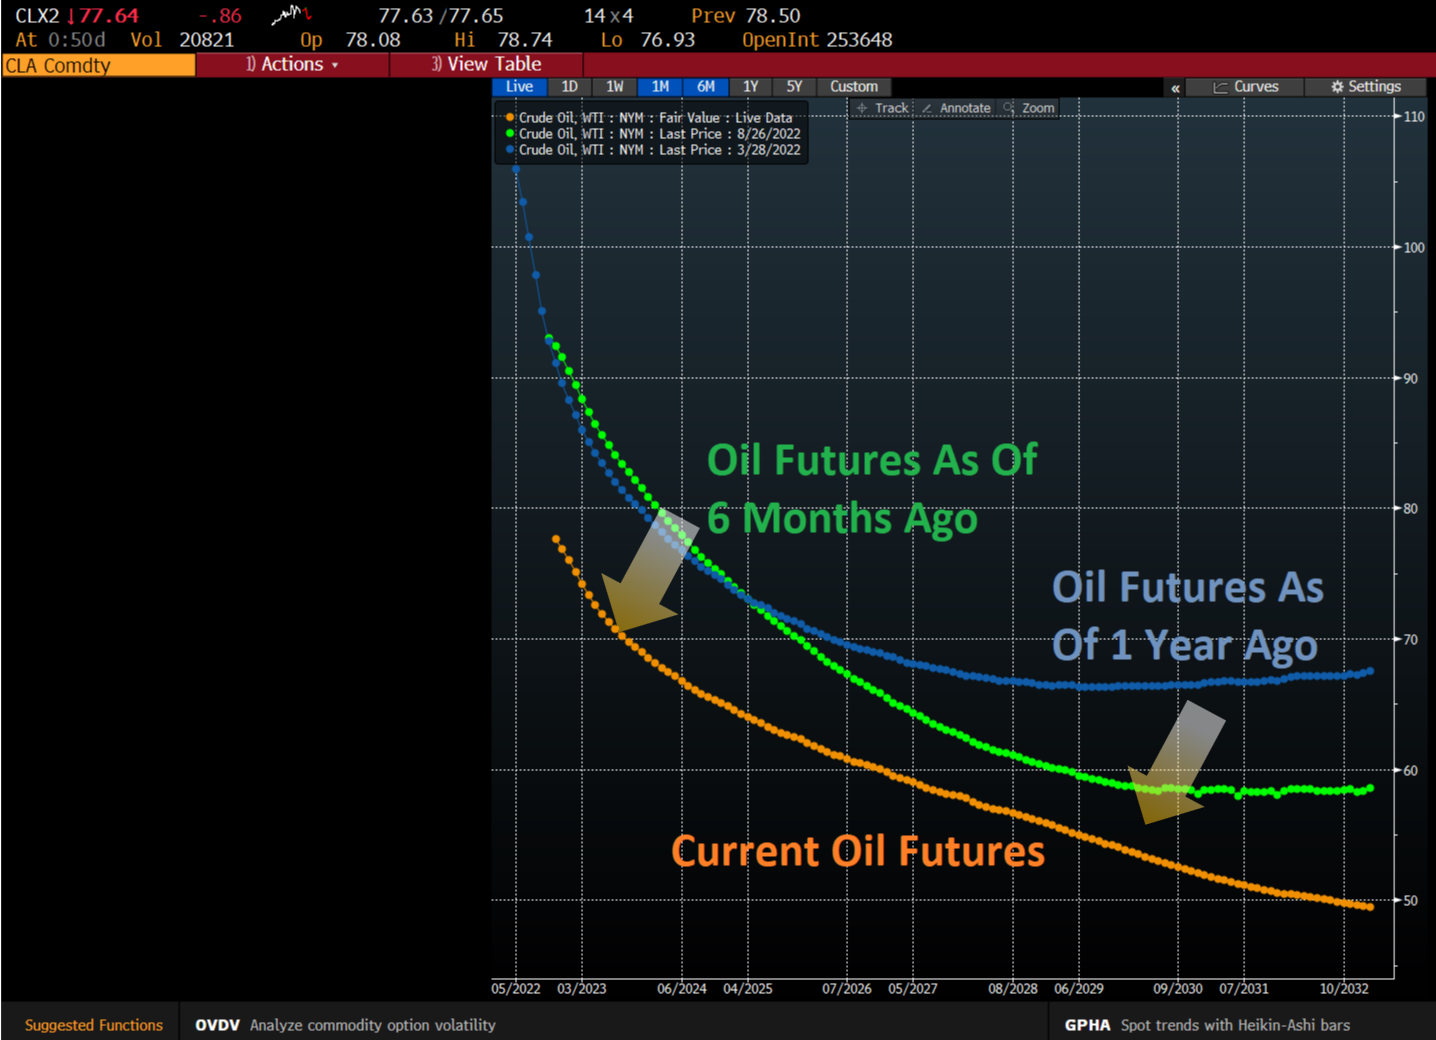
Task: Toggle the Live curve button
Action: [519, 87]
